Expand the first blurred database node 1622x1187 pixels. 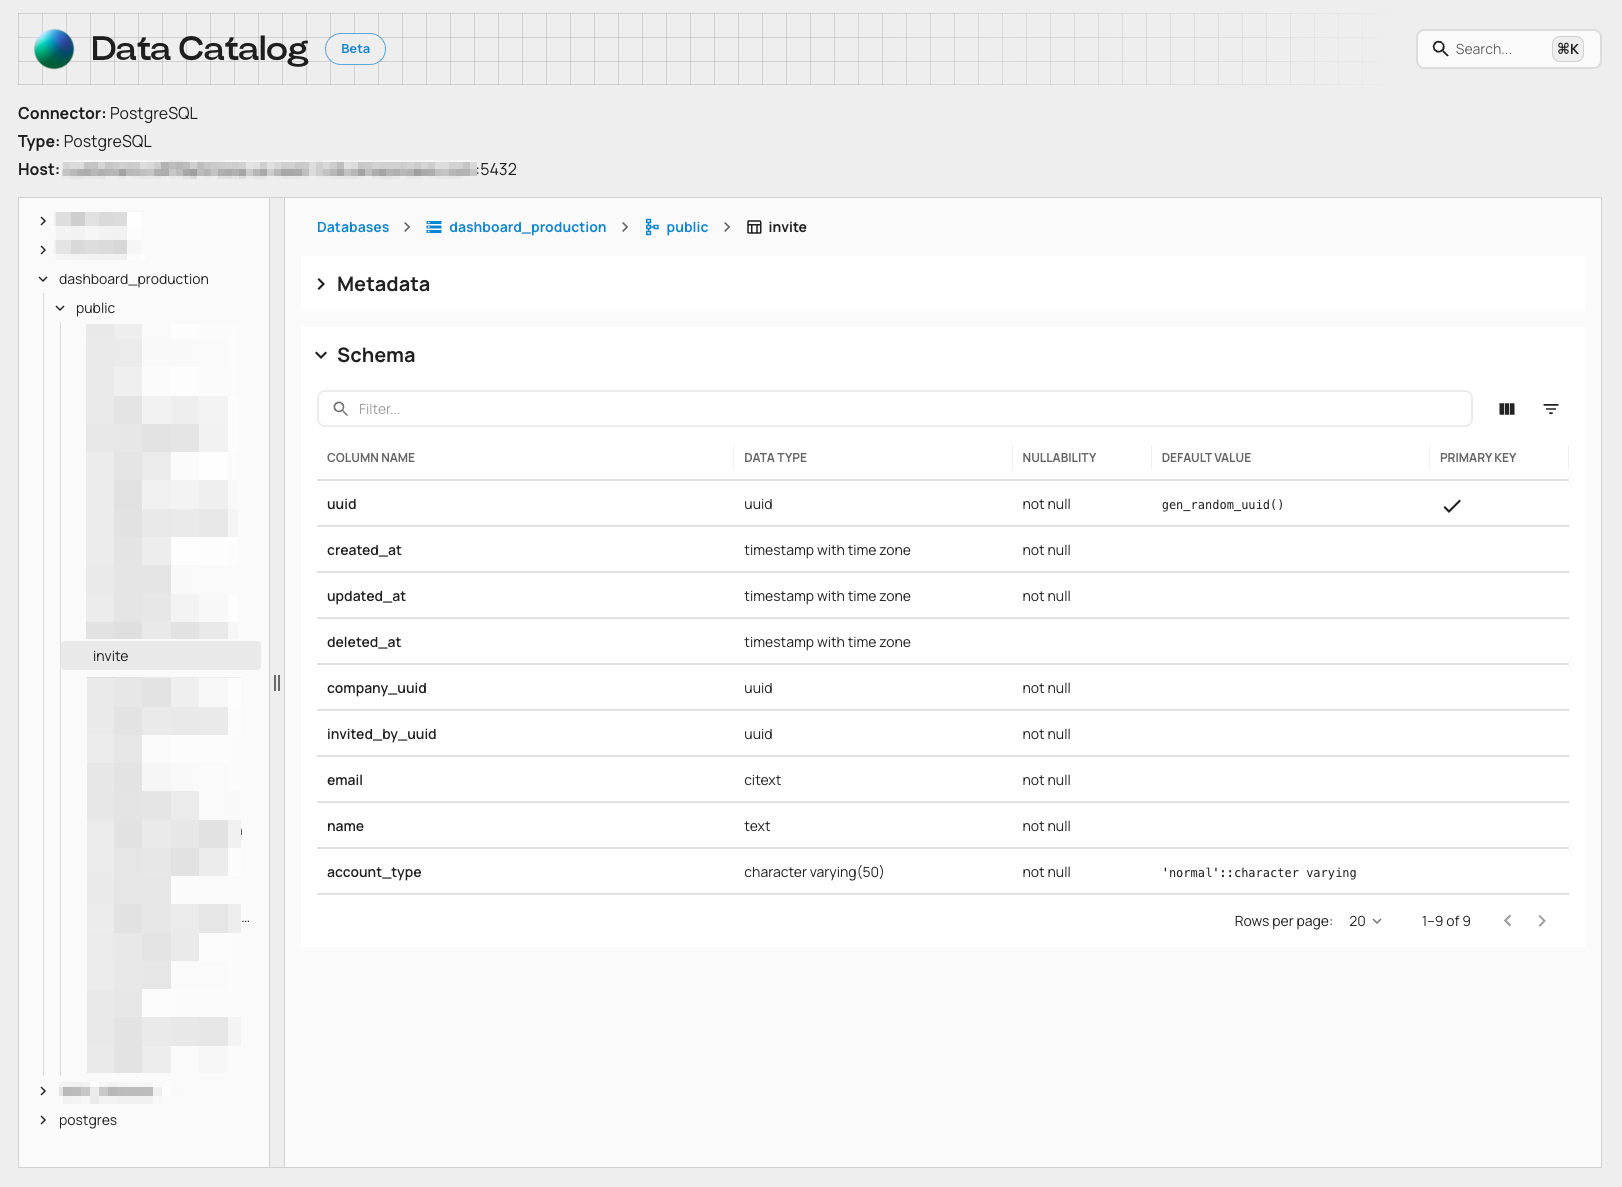tap(43, 220)
